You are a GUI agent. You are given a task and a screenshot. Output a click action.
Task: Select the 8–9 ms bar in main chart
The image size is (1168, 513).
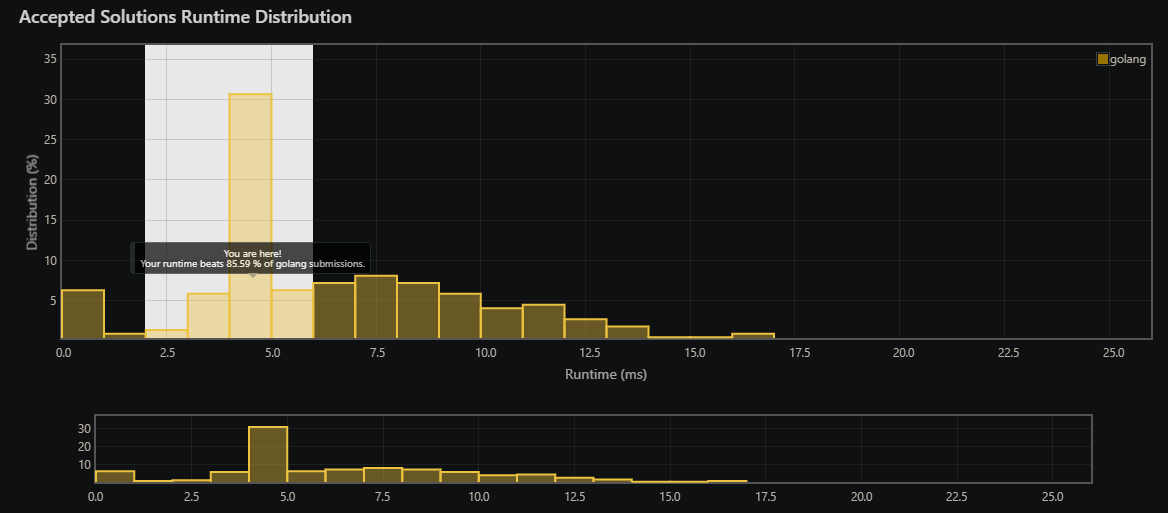pos(418,311)
